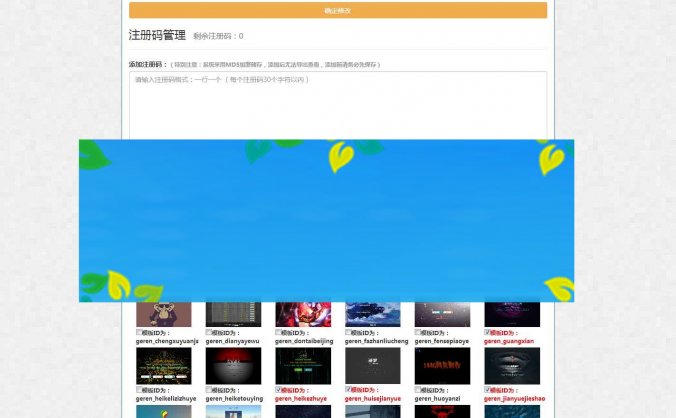
Task: Click the geren_heiketouying template ID text
Action: 234,399
